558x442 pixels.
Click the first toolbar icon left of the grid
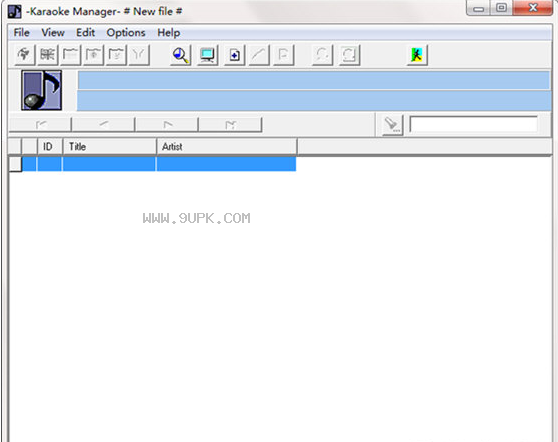click(x=25, y=55)
